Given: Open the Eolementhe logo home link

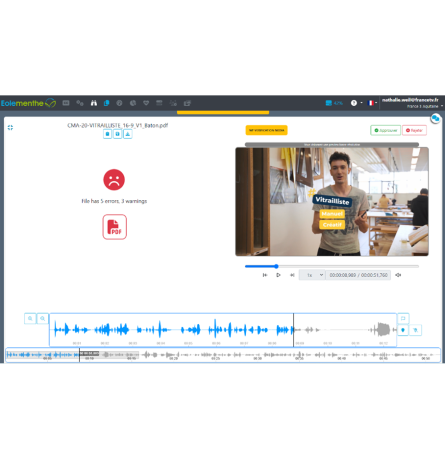Looking at the screenshot, I should pyautogui.click(x=28, y=103).
